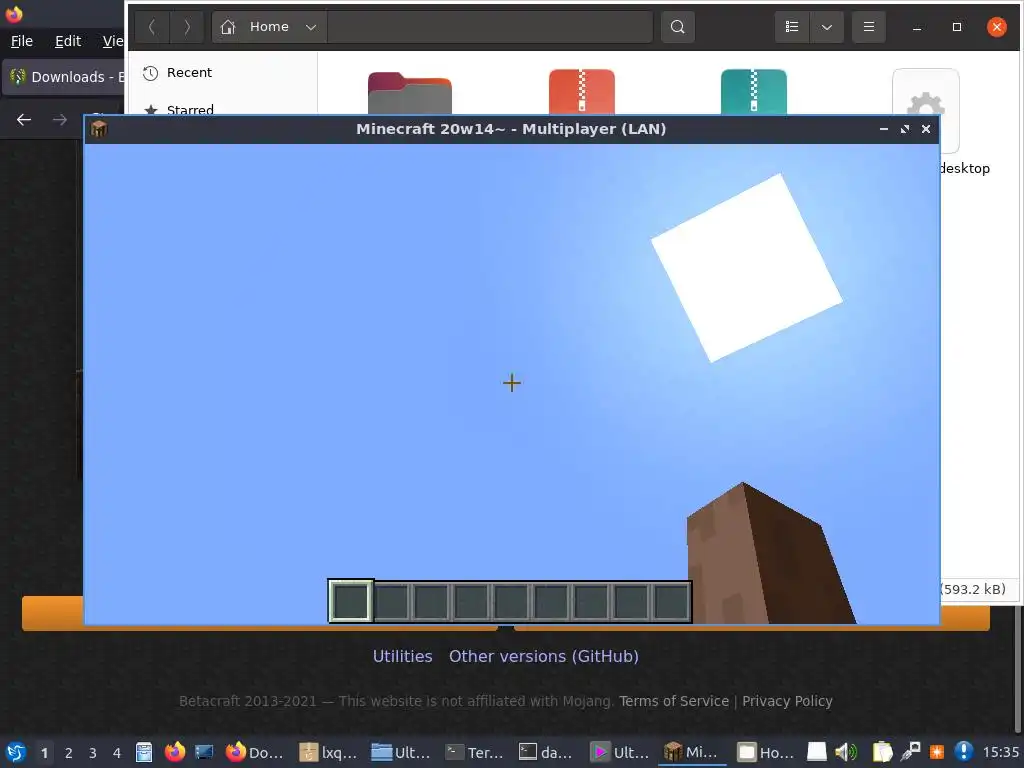Switch to da... terminal taskbar window
This screenshot has width=1024, height=768.
(547, 752)
